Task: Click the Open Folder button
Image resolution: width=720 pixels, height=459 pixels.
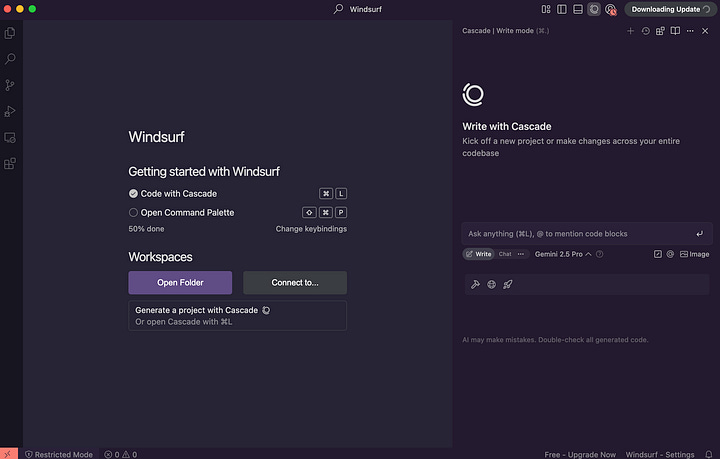Action: (x=180, y=282)
